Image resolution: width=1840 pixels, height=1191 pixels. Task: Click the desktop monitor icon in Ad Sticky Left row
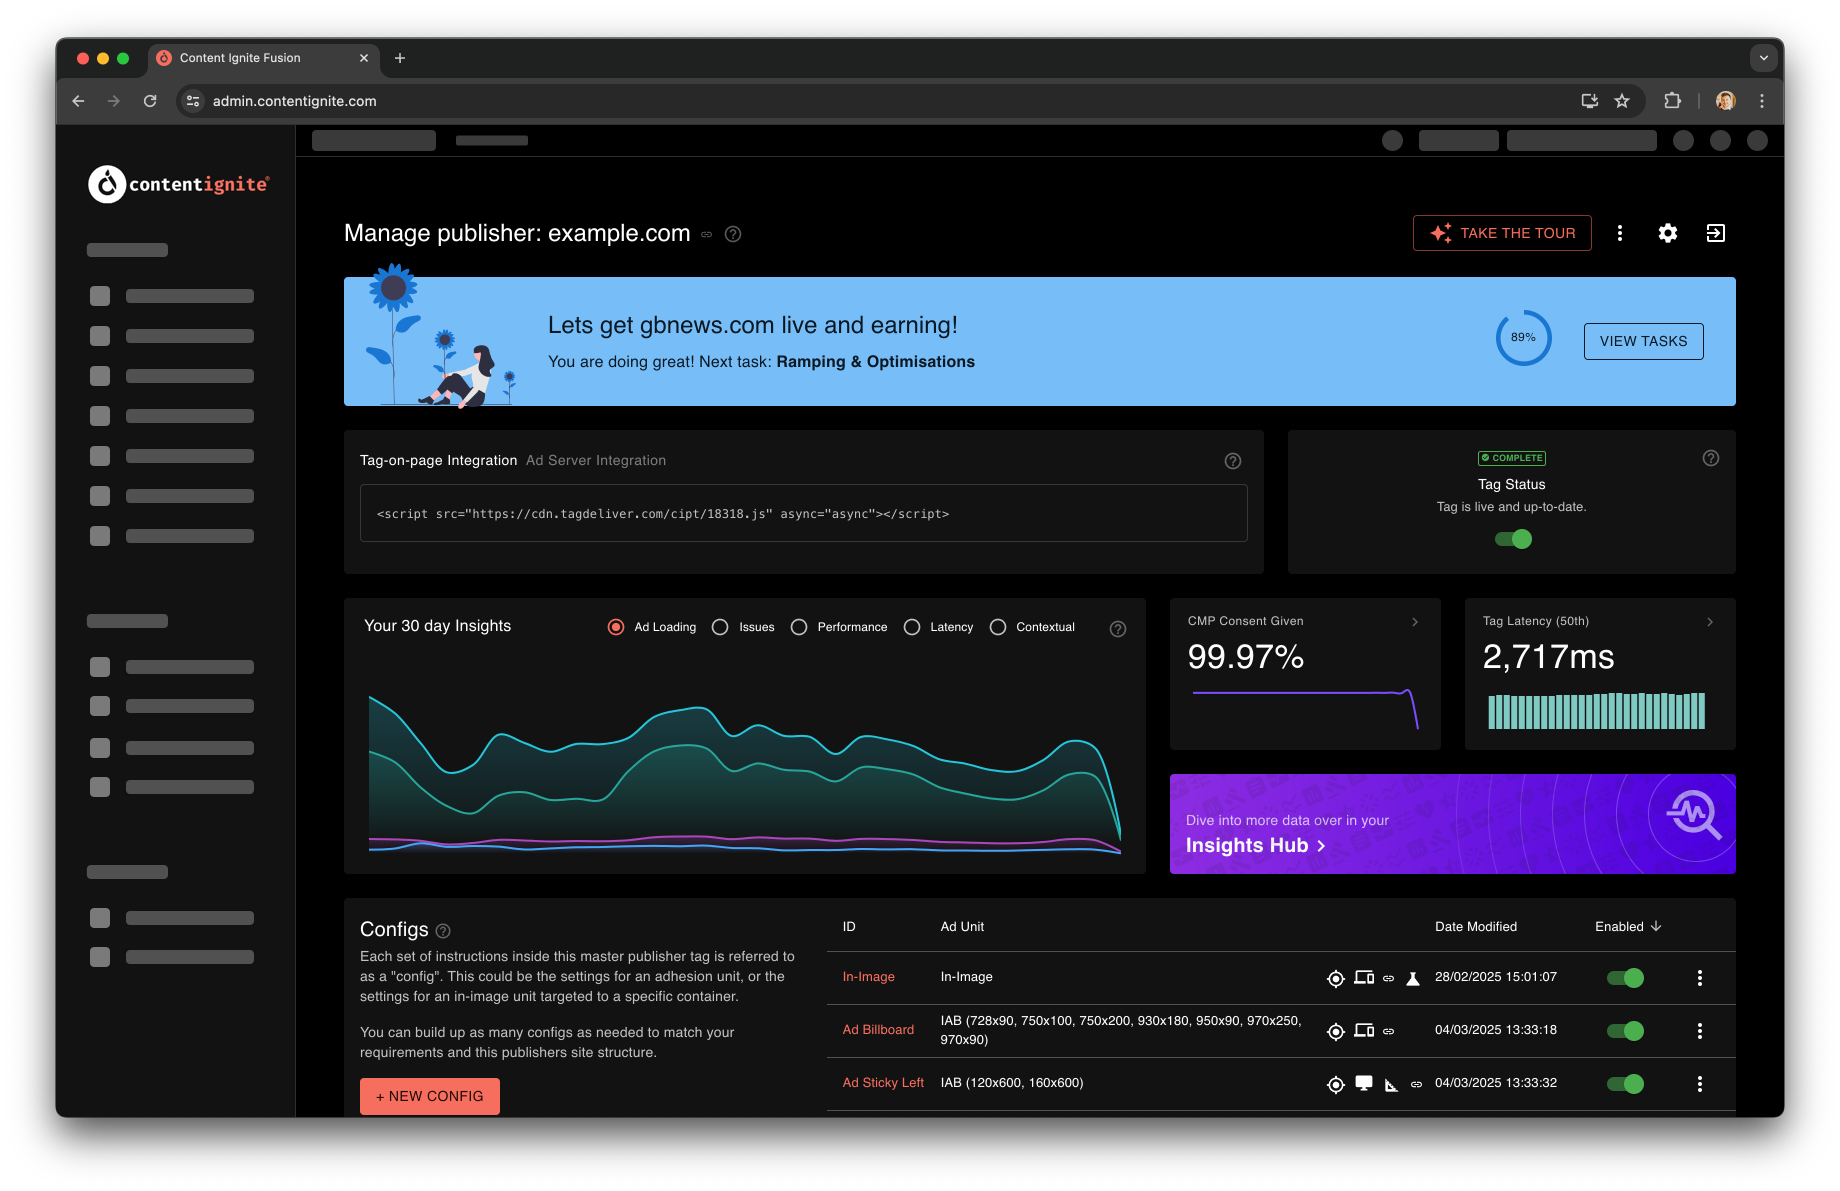pos(1364,1083)
